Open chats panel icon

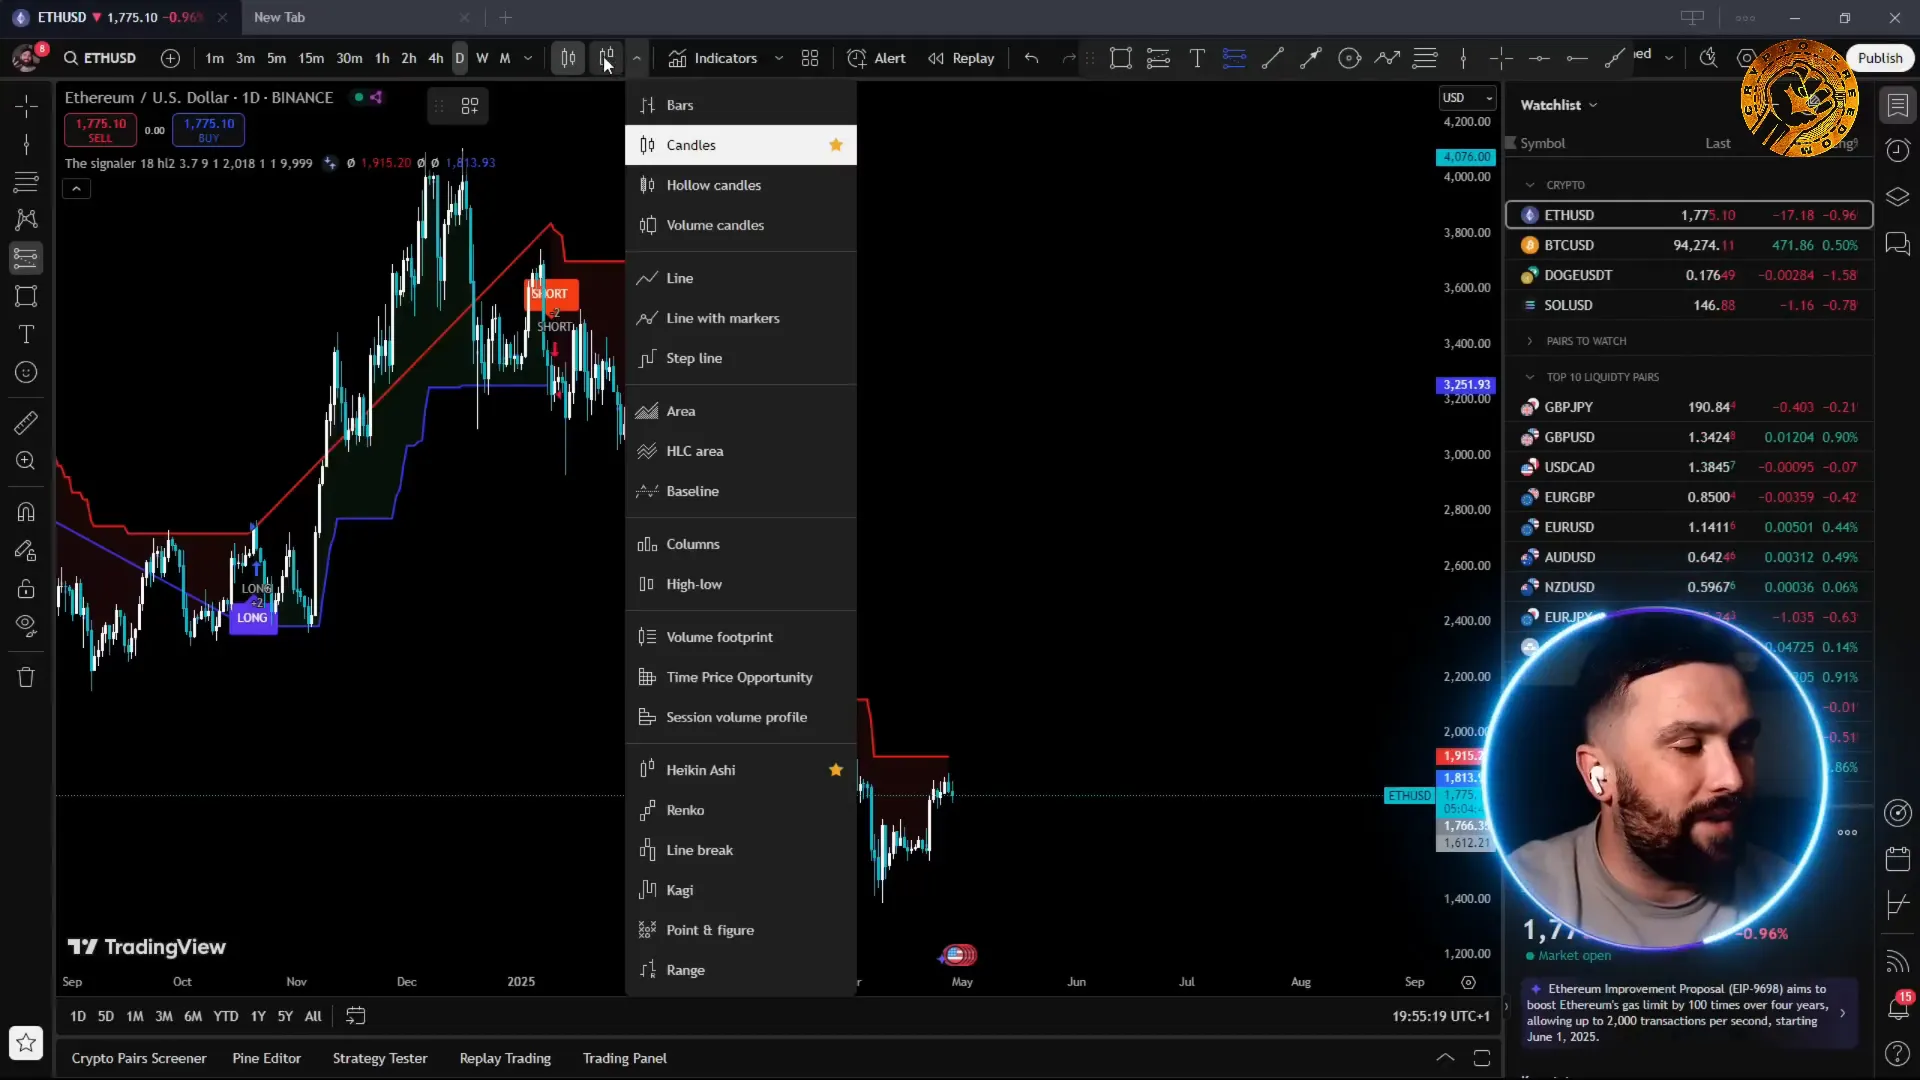click(x=1897, y=243)
